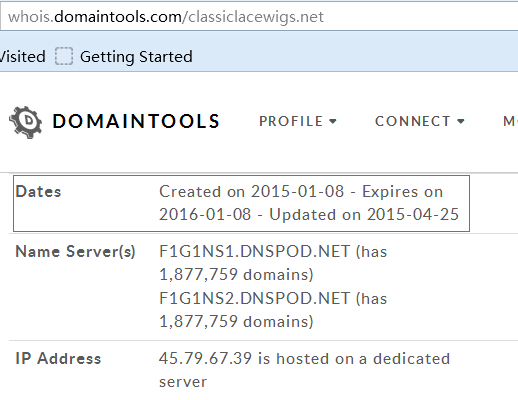The image size is (518, 400).
Task: Click the dotted Getting Started bookmark icon
Action: (x=64, y=56)
